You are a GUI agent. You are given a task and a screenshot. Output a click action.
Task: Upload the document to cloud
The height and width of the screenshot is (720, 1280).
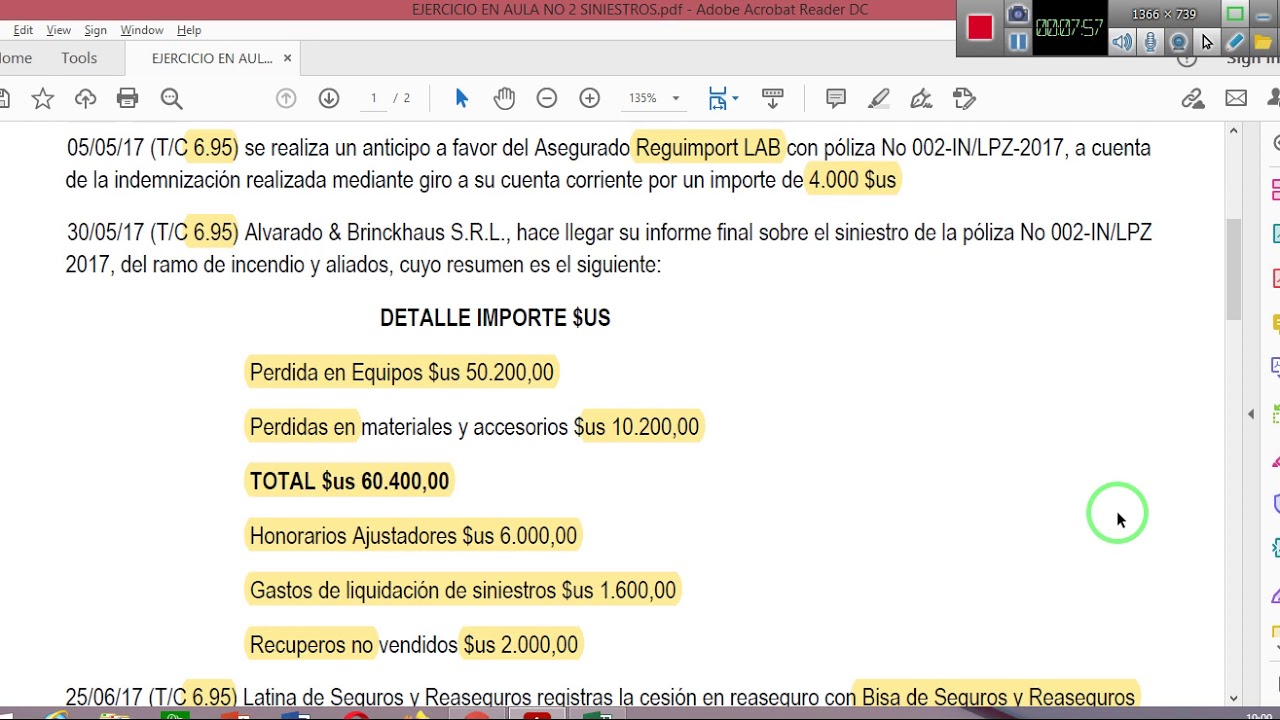point(85,98)
